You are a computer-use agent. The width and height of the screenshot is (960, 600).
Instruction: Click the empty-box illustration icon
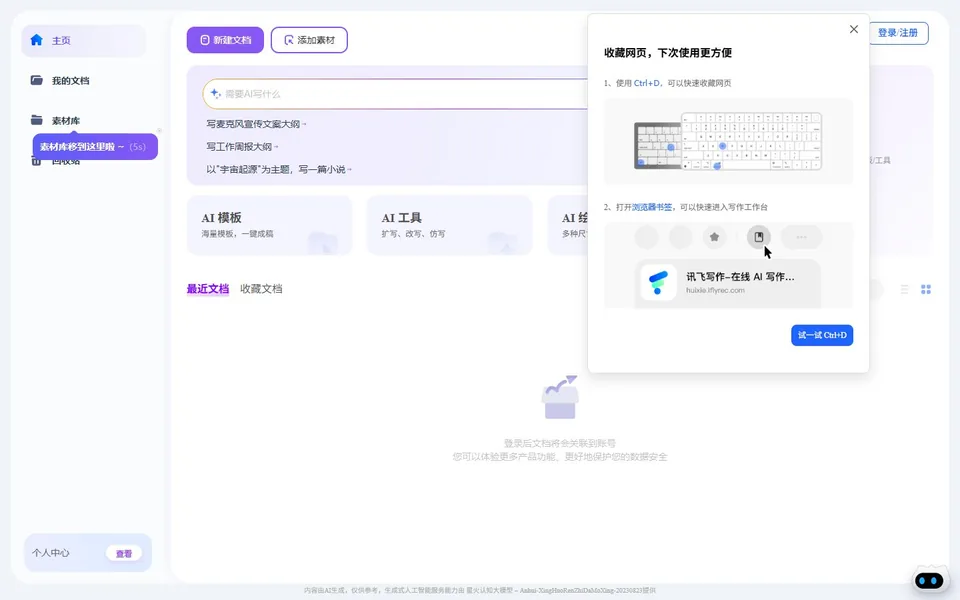[x=560, y=397]
